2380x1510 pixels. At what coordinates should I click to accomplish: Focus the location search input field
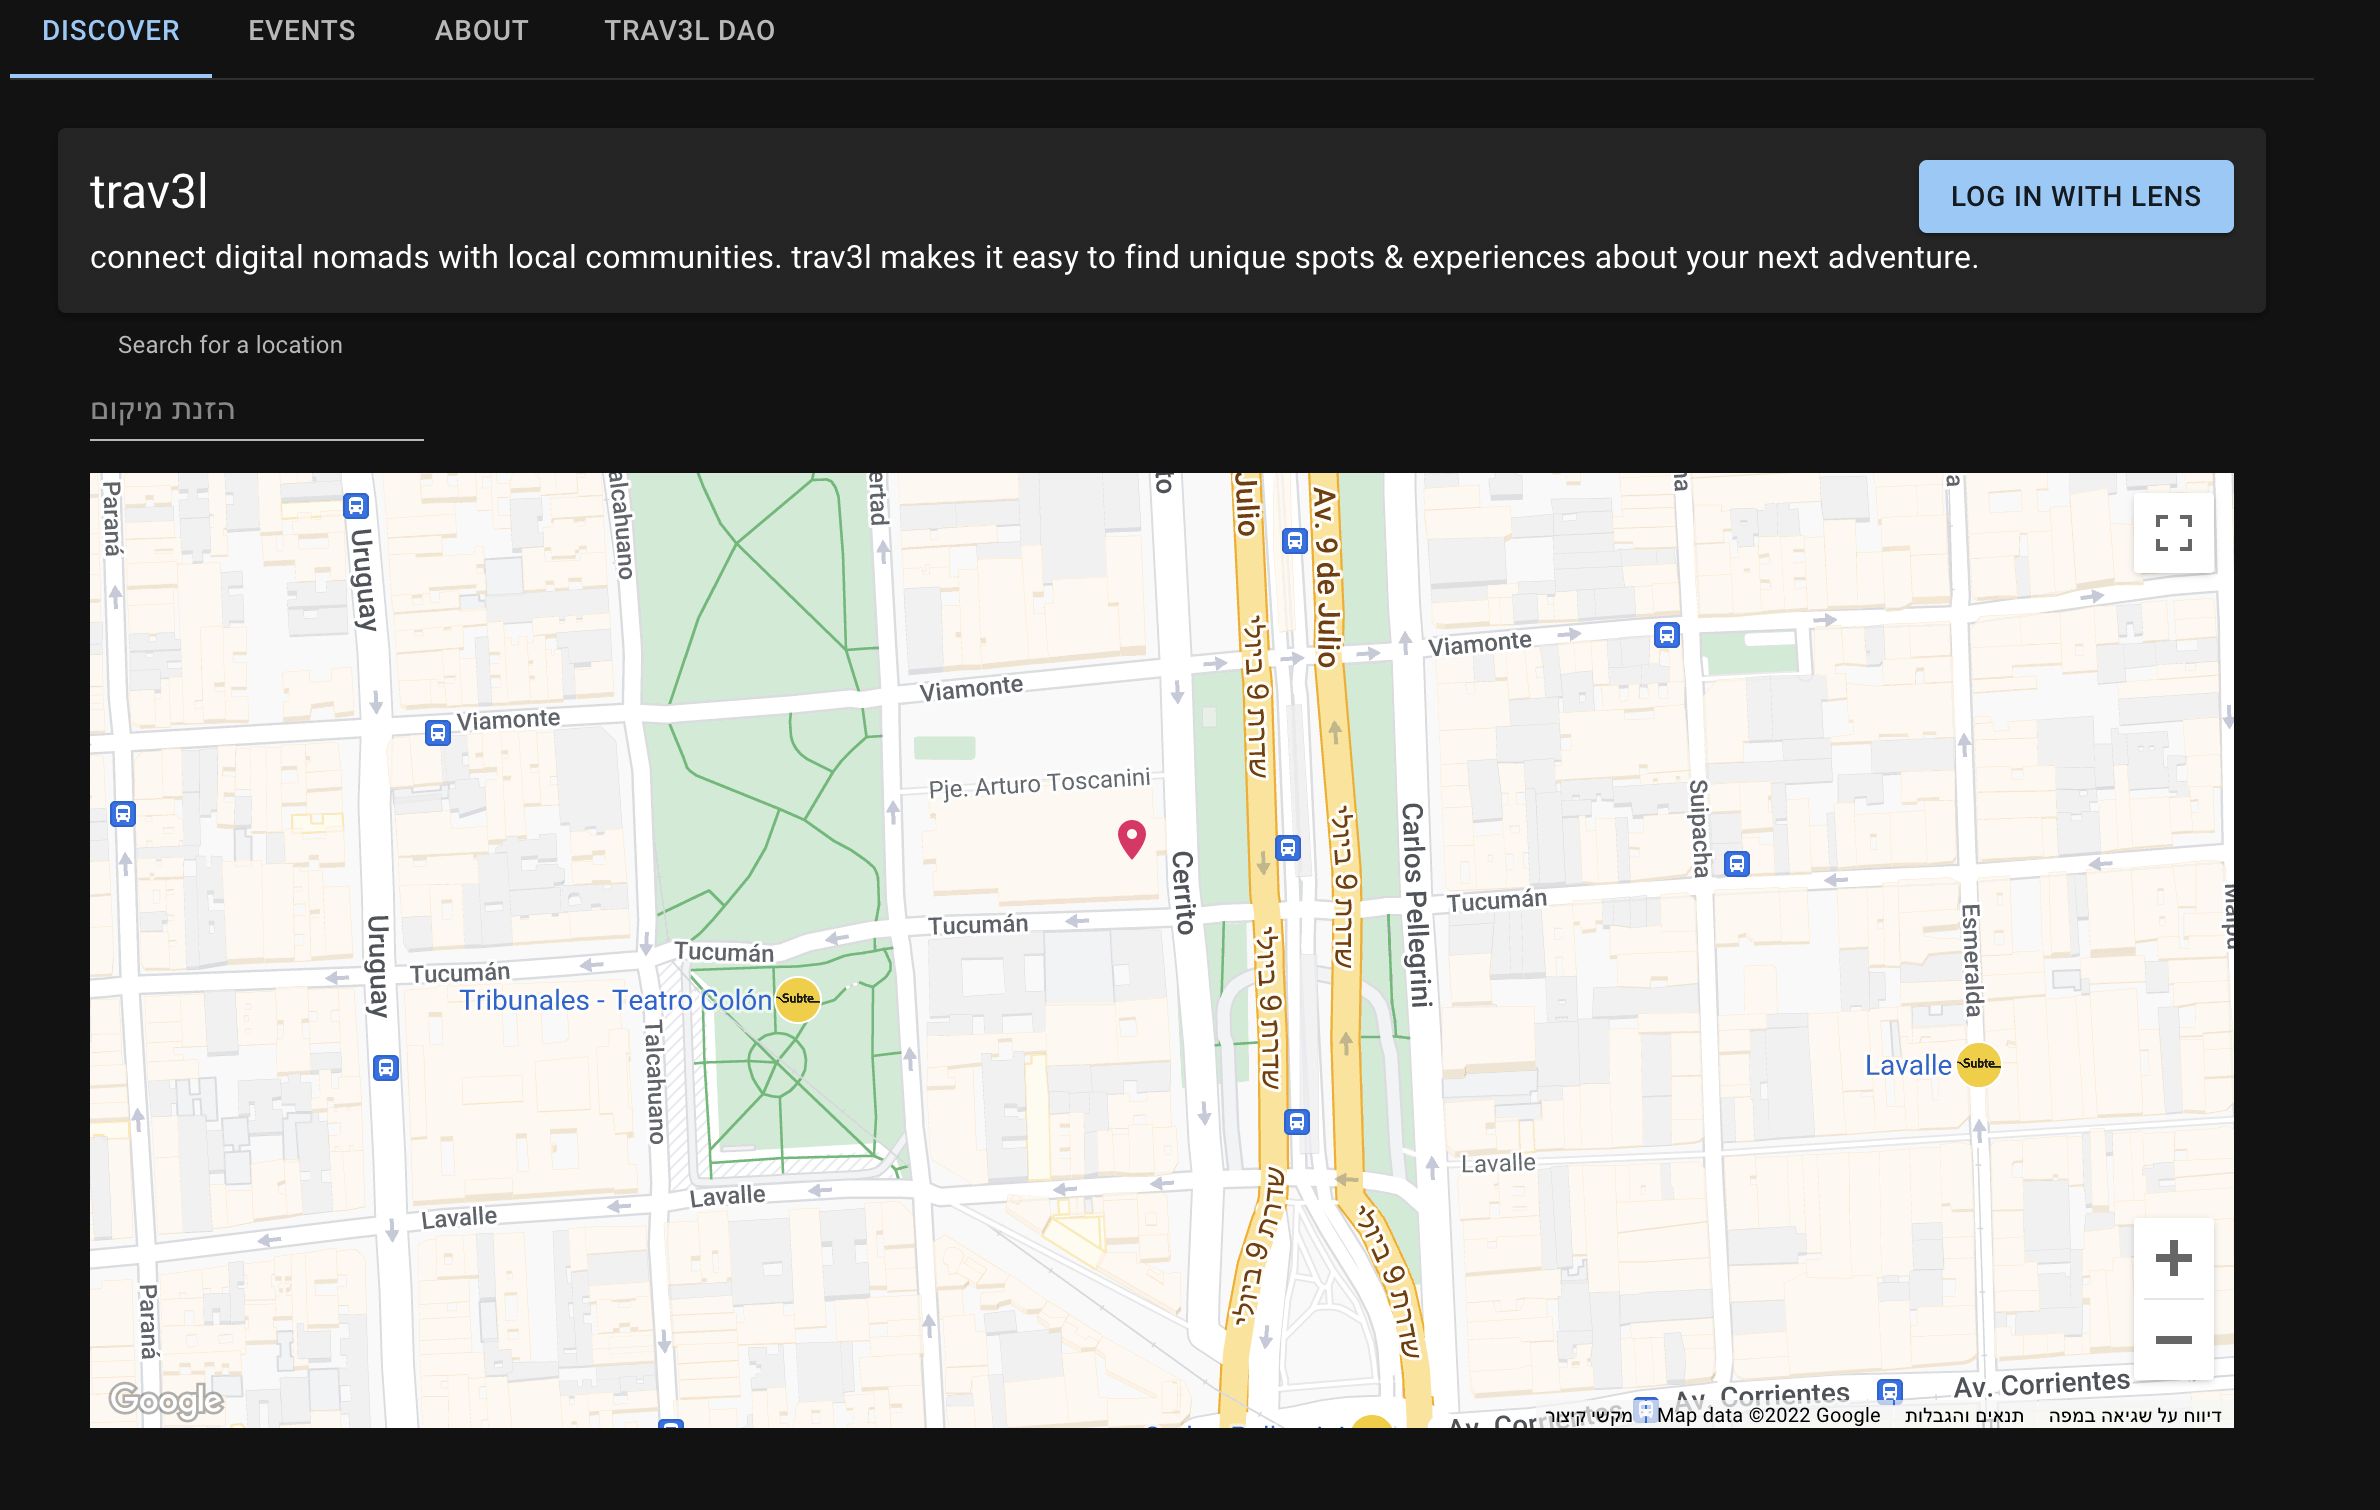point(257,410)
